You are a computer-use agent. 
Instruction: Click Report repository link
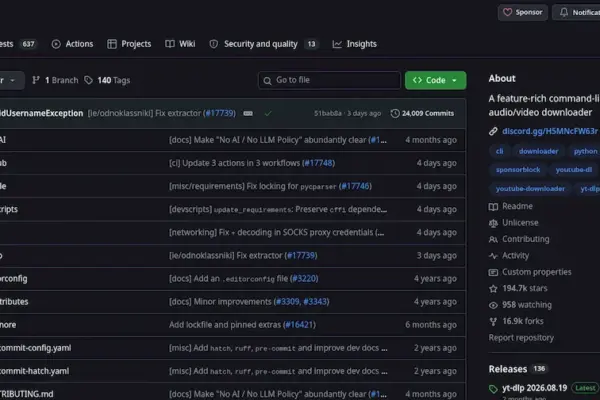click(x=521, y=338)
